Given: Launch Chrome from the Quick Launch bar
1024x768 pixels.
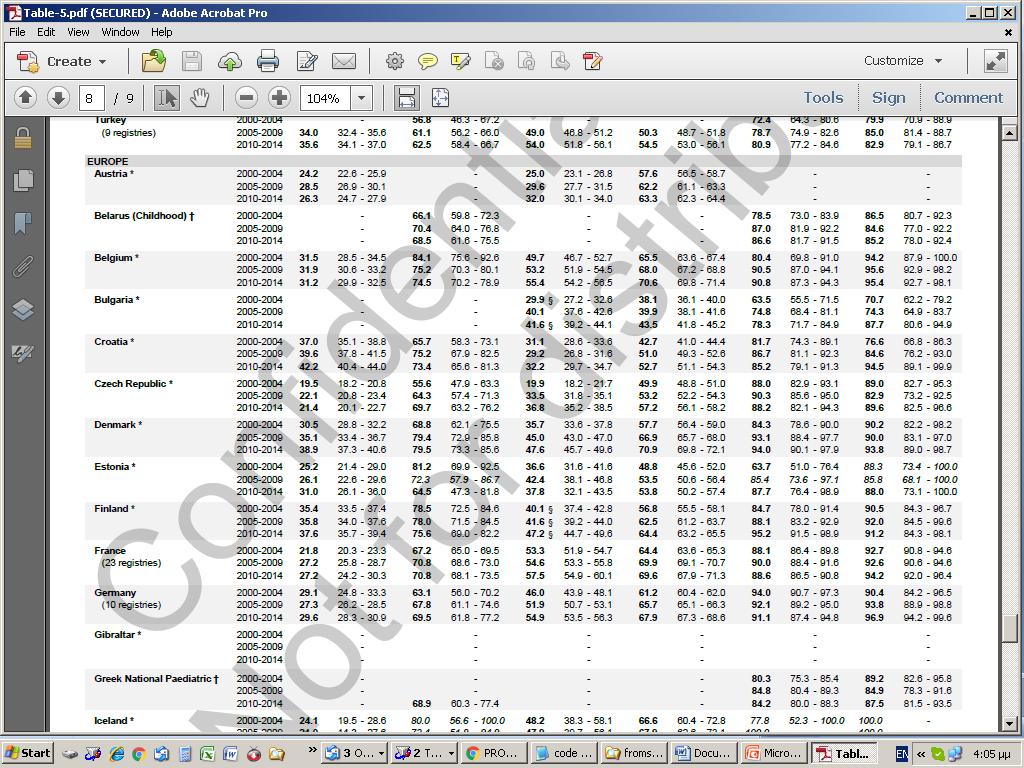Looking at the screenshot, I should 138,754.
